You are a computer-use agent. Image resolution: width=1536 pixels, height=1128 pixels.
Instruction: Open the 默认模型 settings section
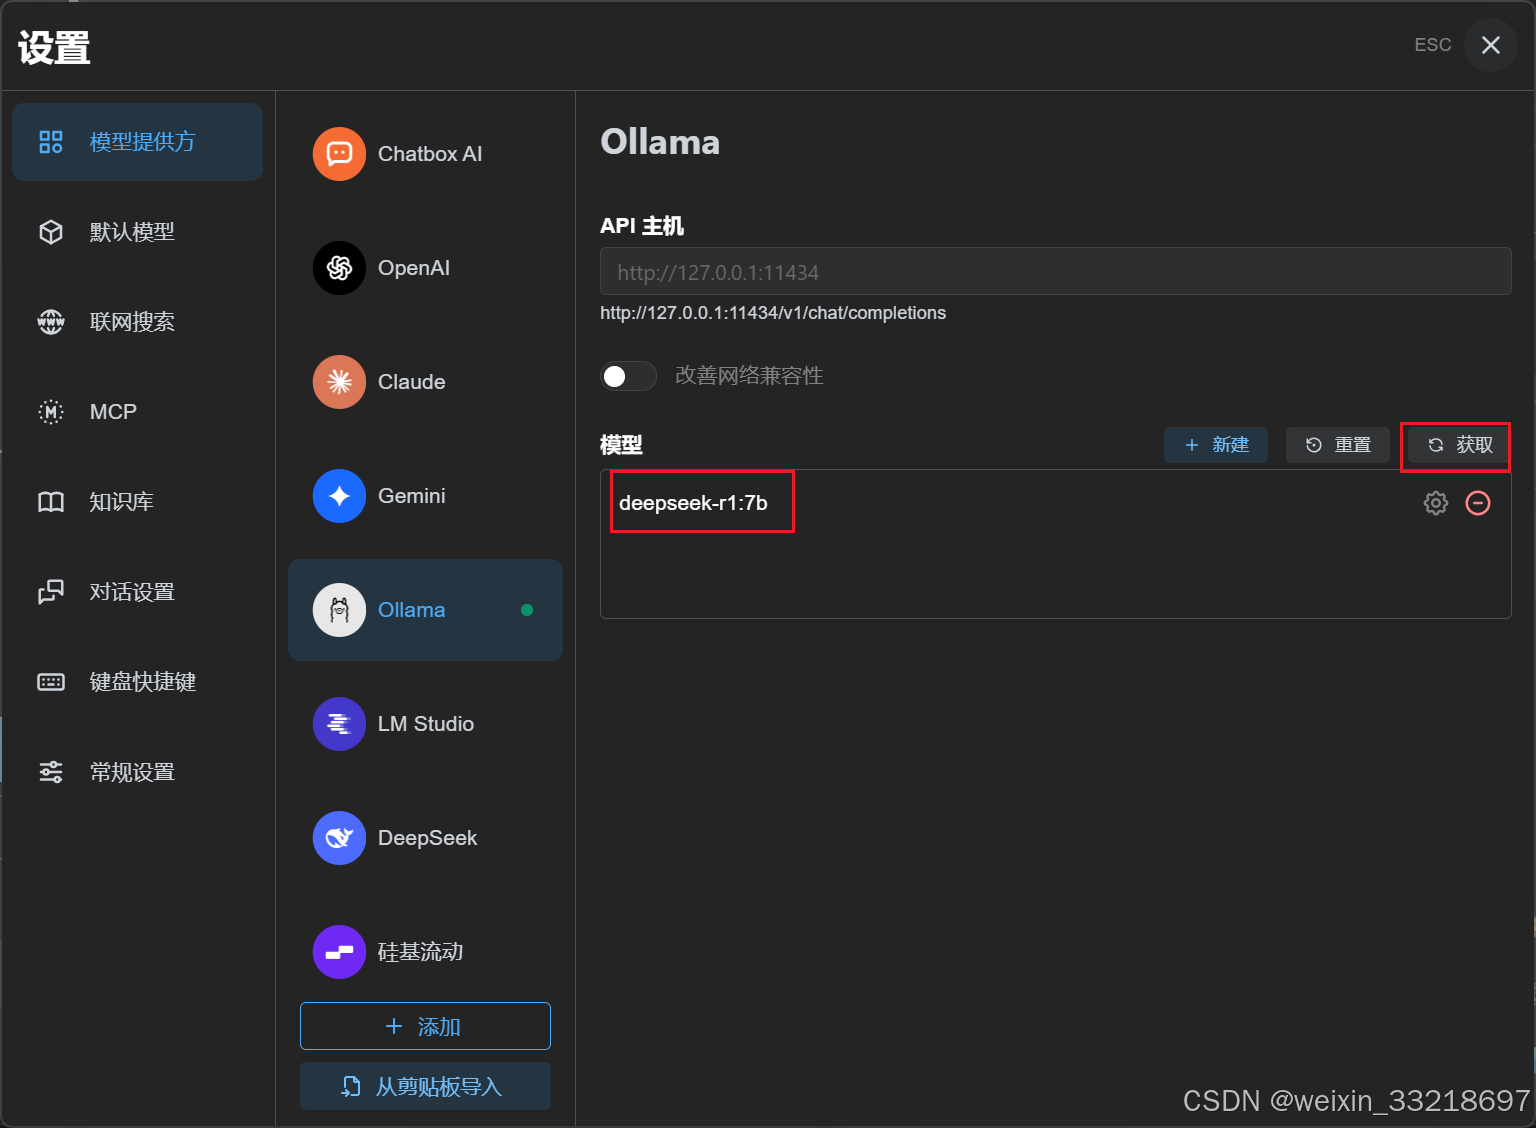pyautogui.click(x=137, y=232)
